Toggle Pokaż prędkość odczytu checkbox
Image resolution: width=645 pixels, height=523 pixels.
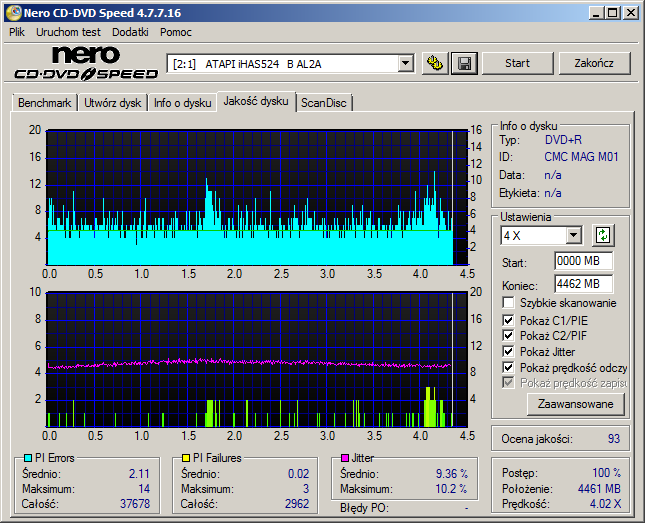(x=508, y=367)
